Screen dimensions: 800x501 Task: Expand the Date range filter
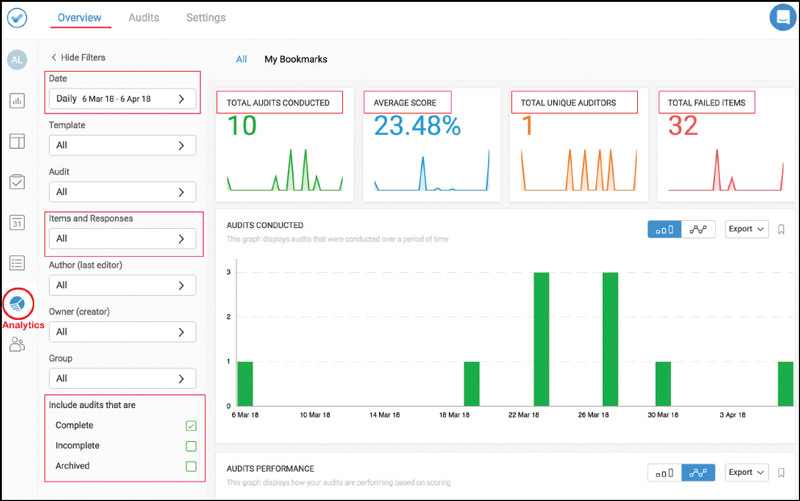(x=122, y=99)
